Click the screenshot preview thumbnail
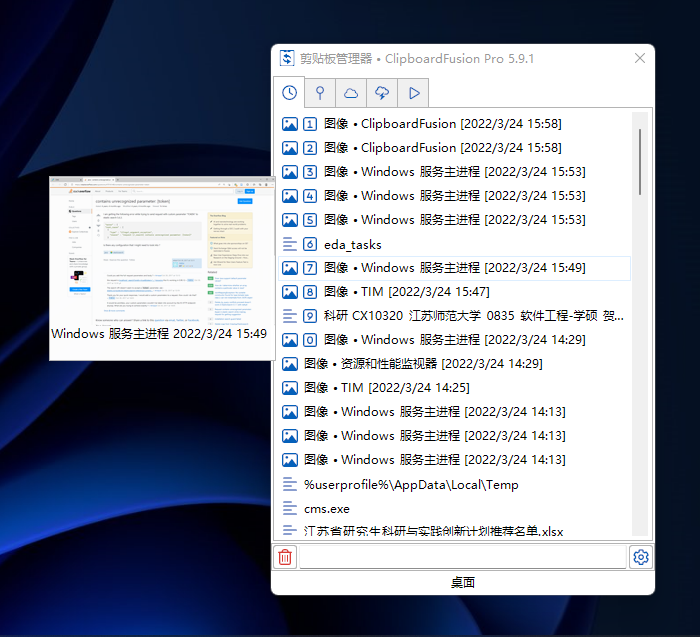This screenshot has width=700, height=637. (x=162, y=250)
